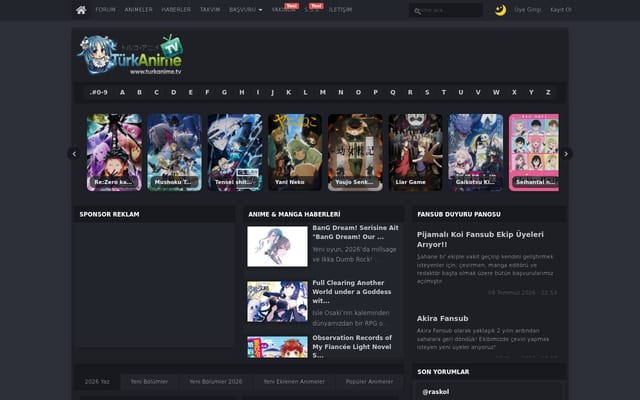640x400 pixels.
Task: Click the Kayıt Ol register link
Action: 560,10
